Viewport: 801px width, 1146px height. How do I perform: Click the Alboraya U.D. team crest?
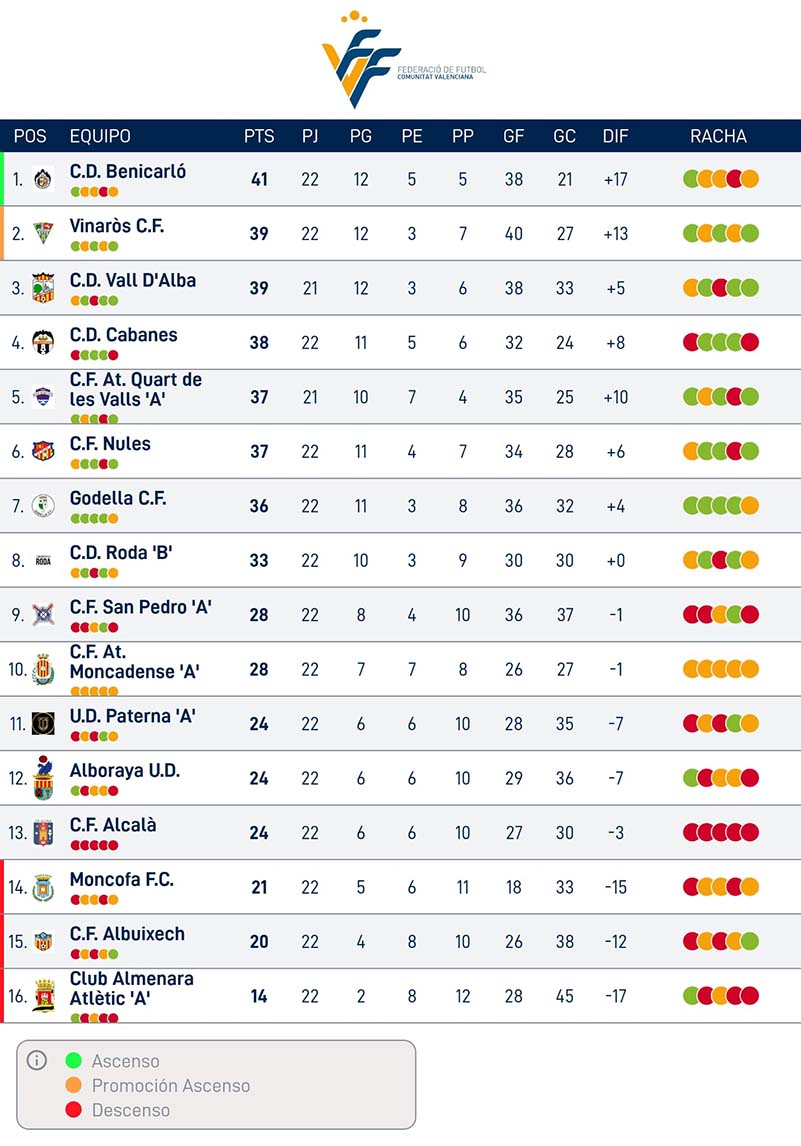[43, 778]
